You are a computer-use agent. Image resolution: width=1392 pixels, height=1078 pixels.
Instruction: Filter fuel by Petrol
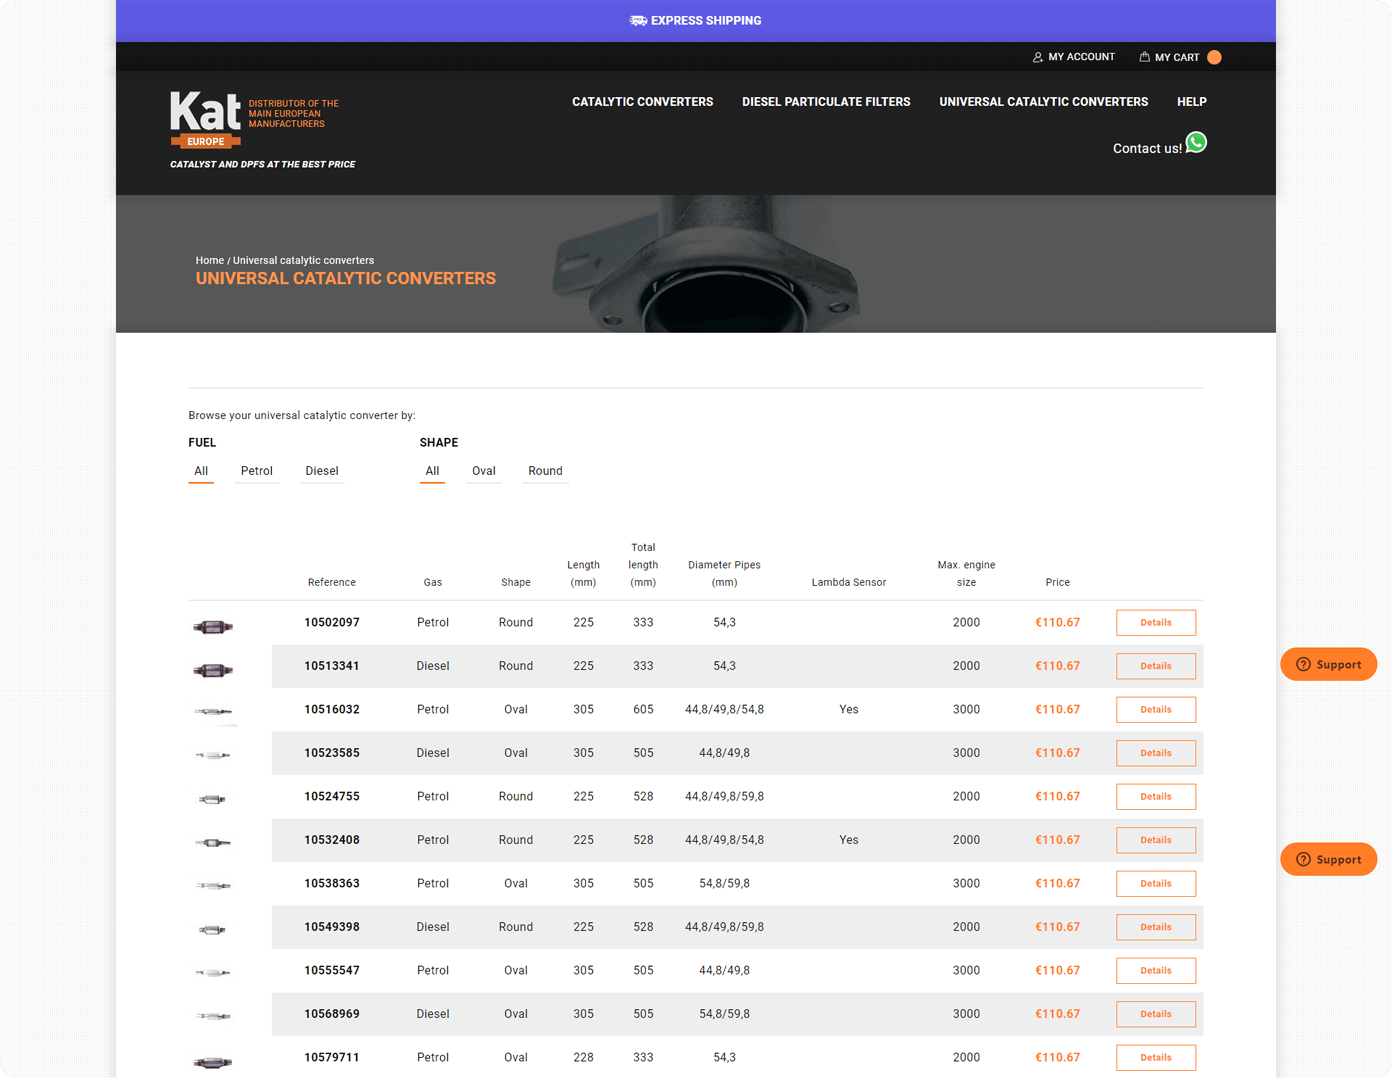(256, 470)
